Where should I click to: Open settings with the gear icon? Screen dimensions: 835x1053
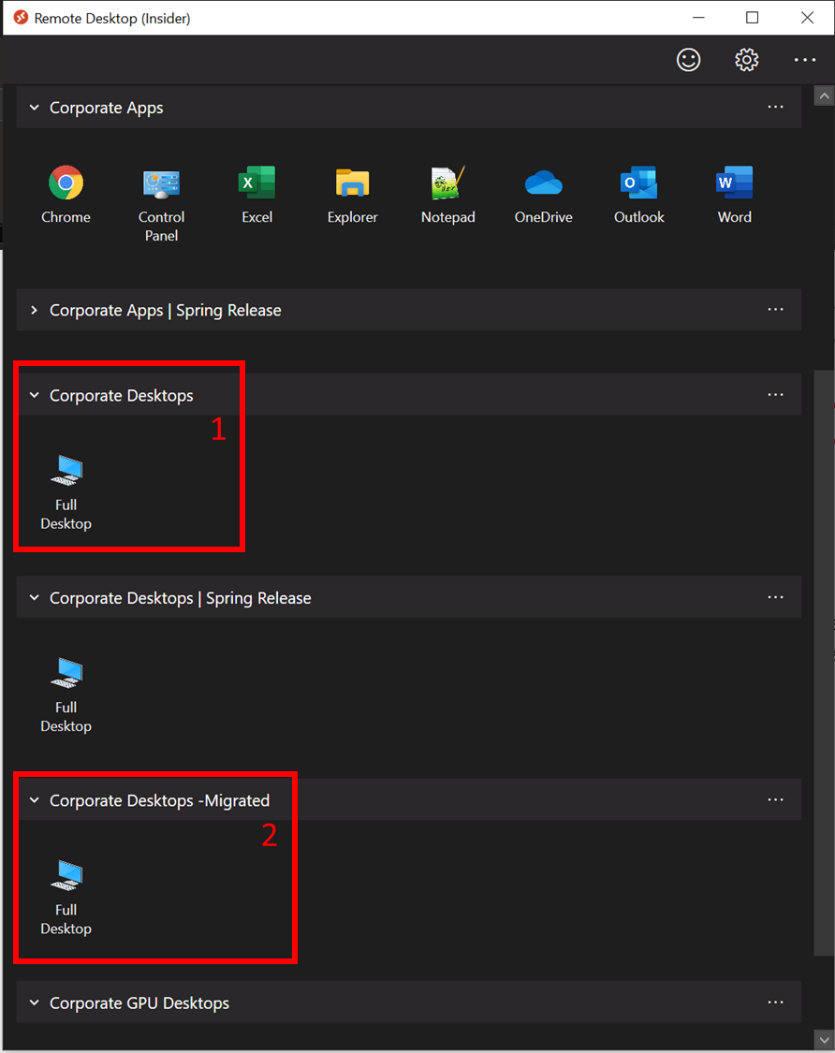[746, 60]
